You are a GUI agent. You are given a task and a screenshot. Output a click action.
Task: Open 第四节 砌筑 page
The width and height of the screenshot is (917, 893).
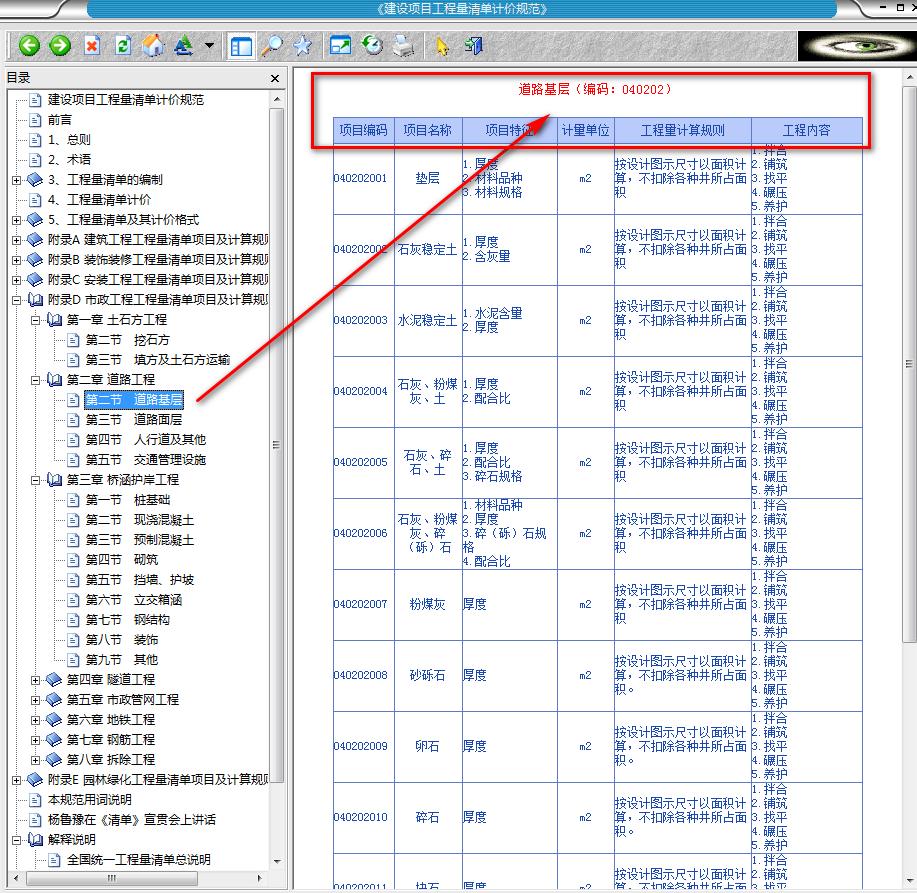click(x=122, y=560)
